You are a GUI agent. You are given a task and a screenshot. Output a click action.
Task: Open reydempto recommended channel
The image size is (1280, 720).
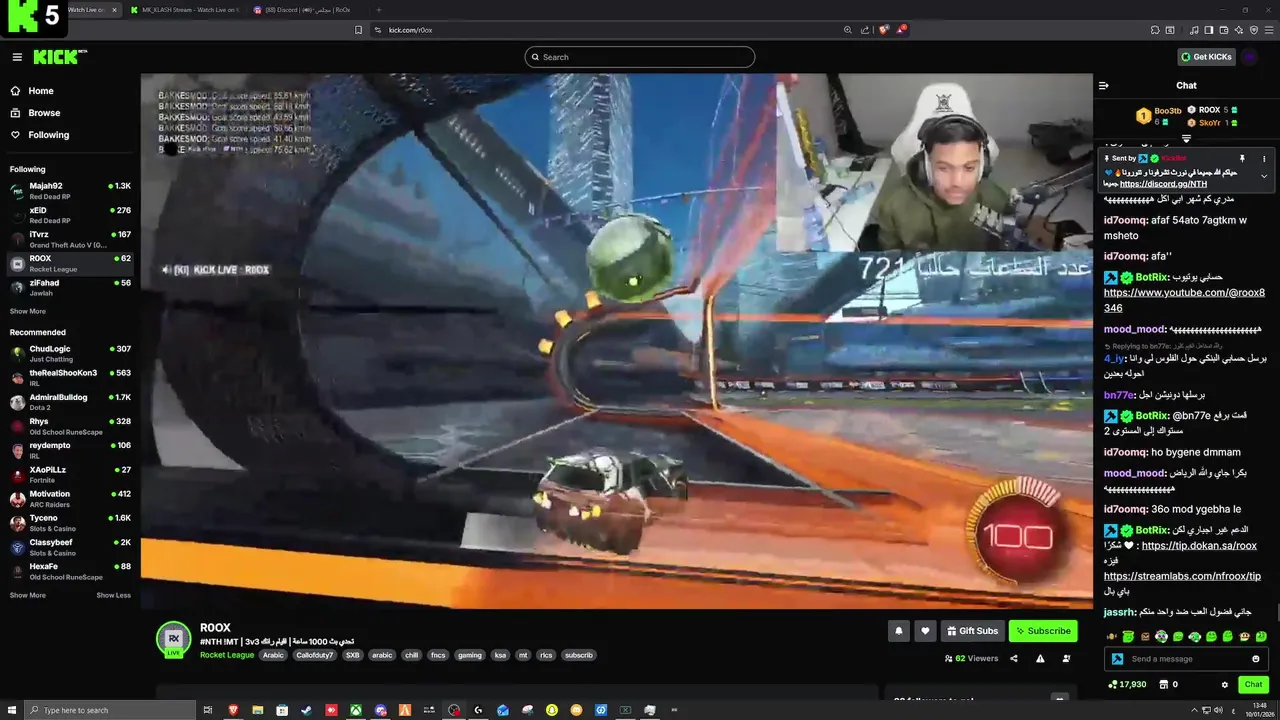tap(70, 450)
